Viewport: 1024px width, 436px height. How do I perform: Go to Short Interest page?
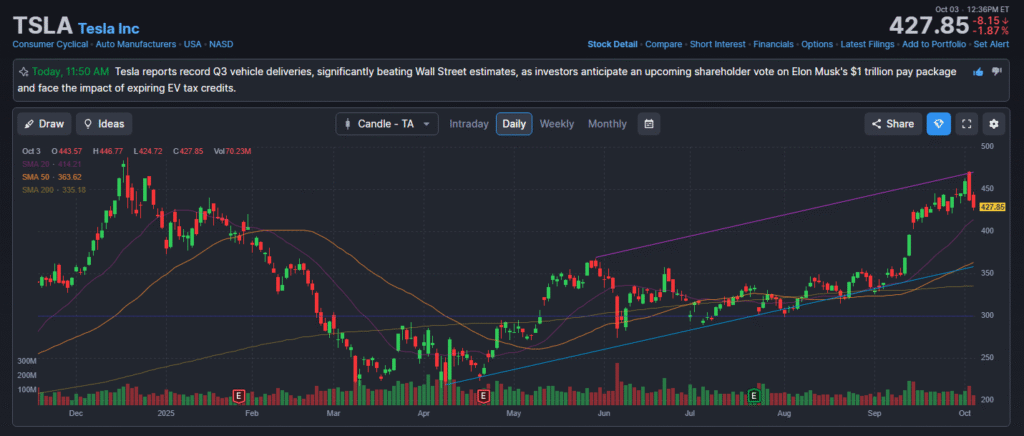[716, 44]
